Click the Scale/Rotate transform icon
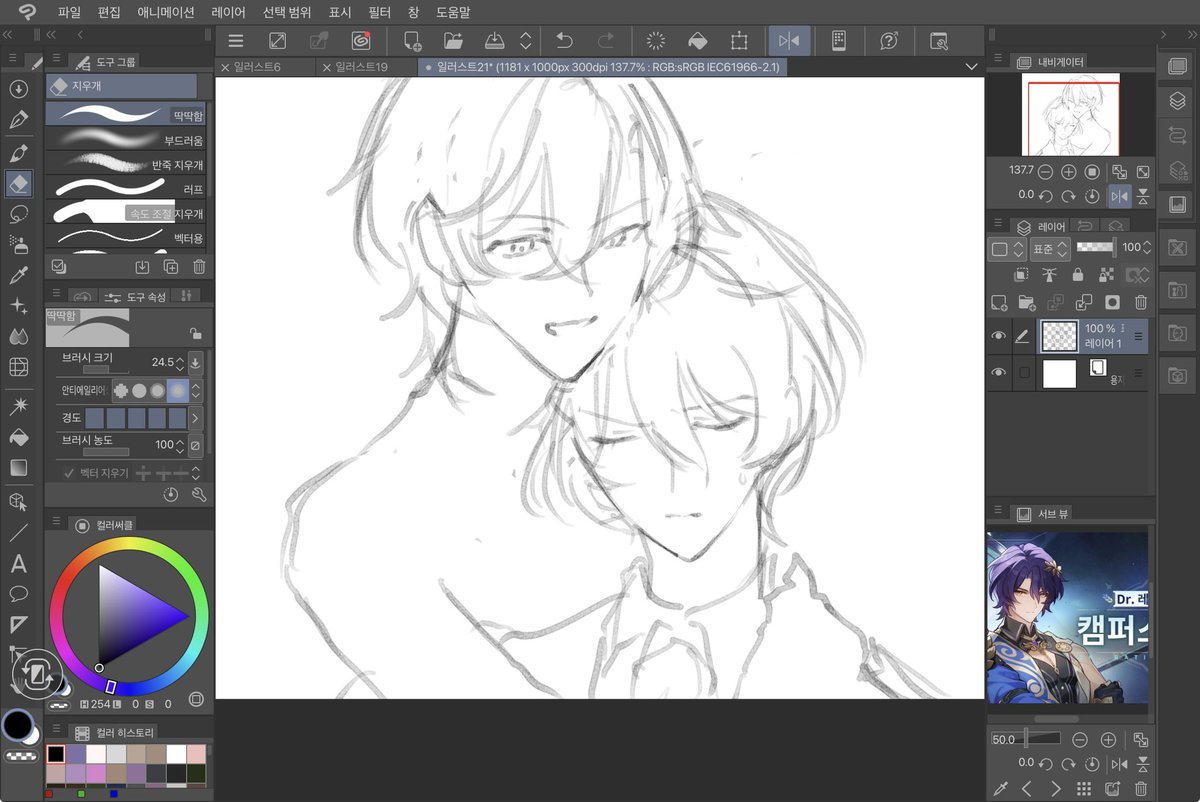Screen dimensions: 1200x802 [x=738, y=41]
